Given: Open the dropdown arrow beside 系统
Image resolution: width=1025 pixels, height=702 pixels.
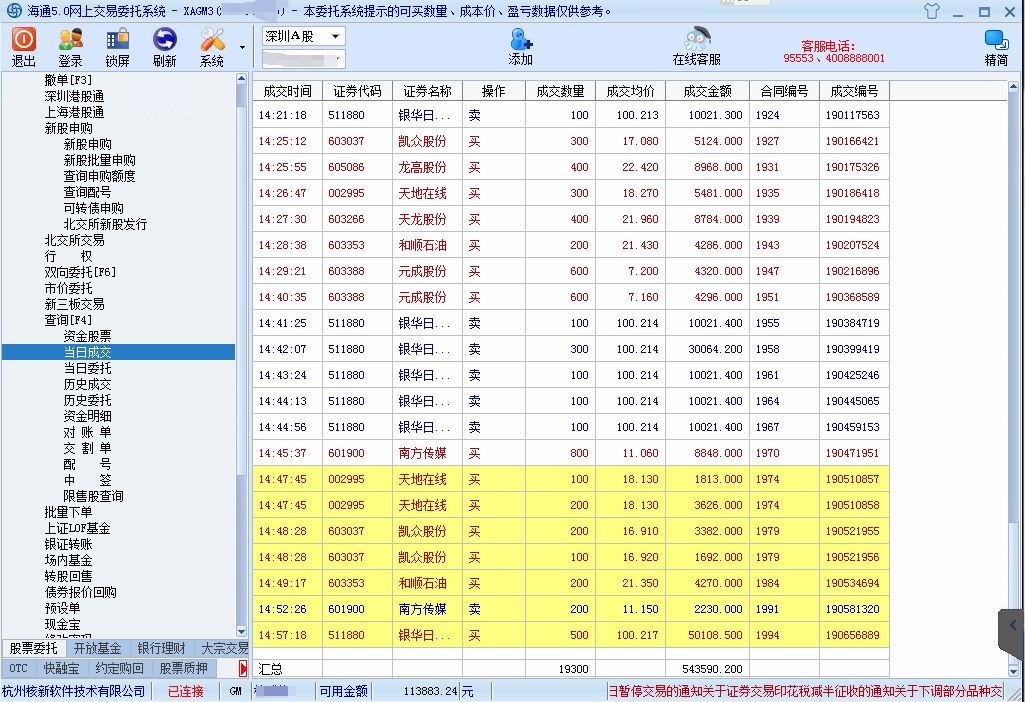Looking at the screenshot, I should point(242,47).
